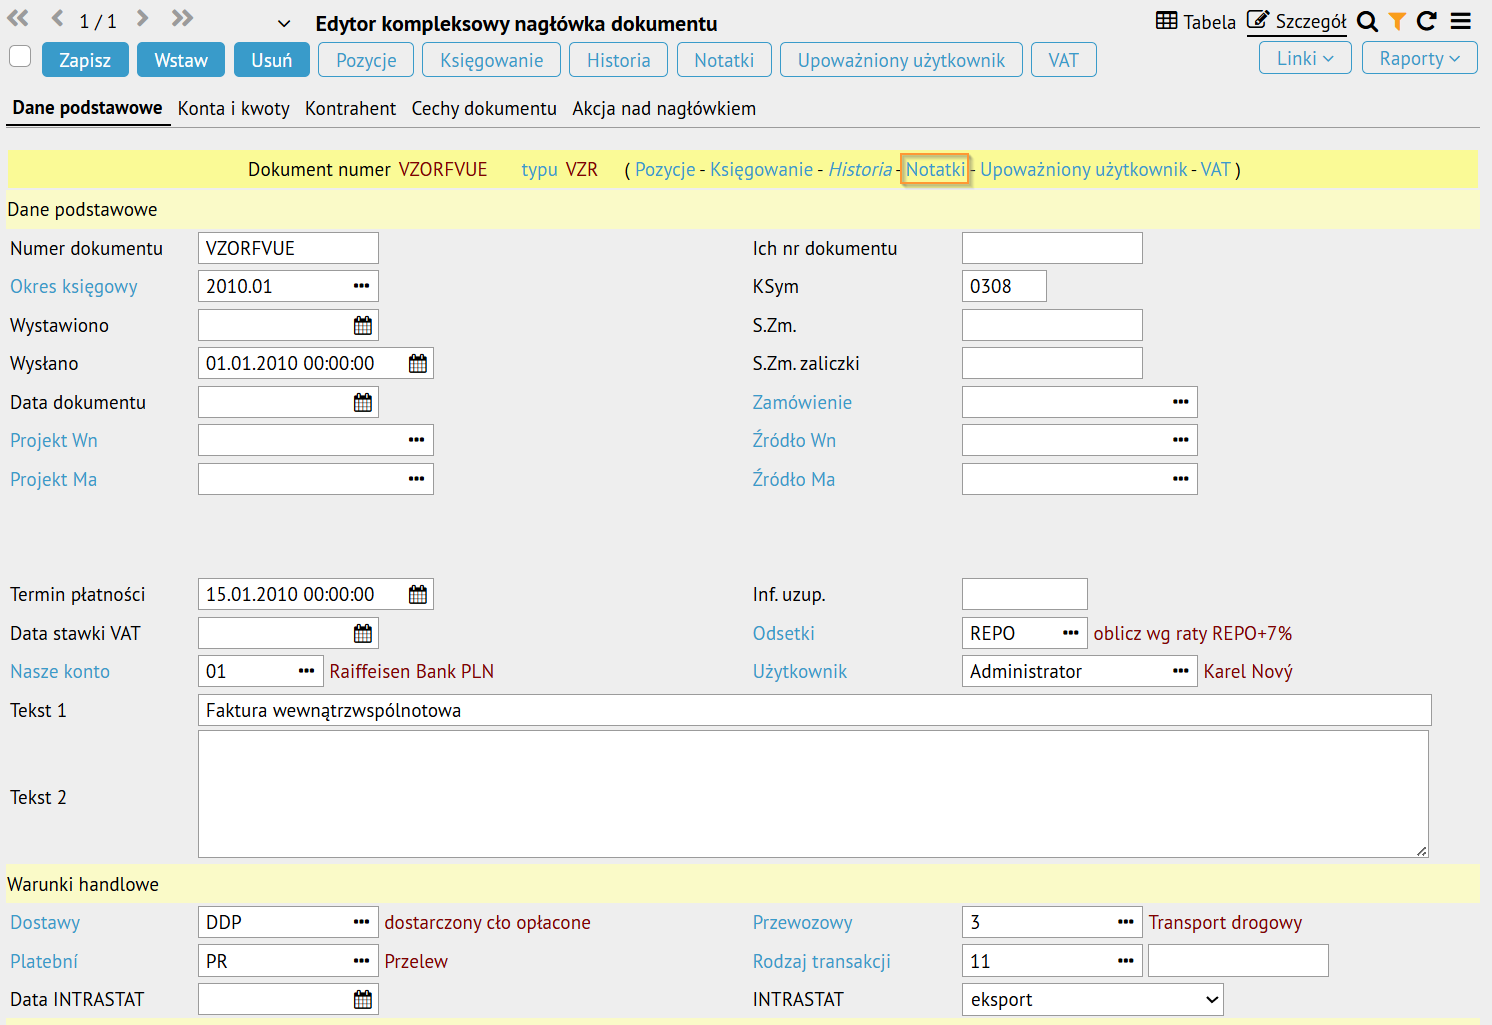Viewport: 1492px width, 1025px height.
Task: Click the refresh icon in header
Action: 1427,21
